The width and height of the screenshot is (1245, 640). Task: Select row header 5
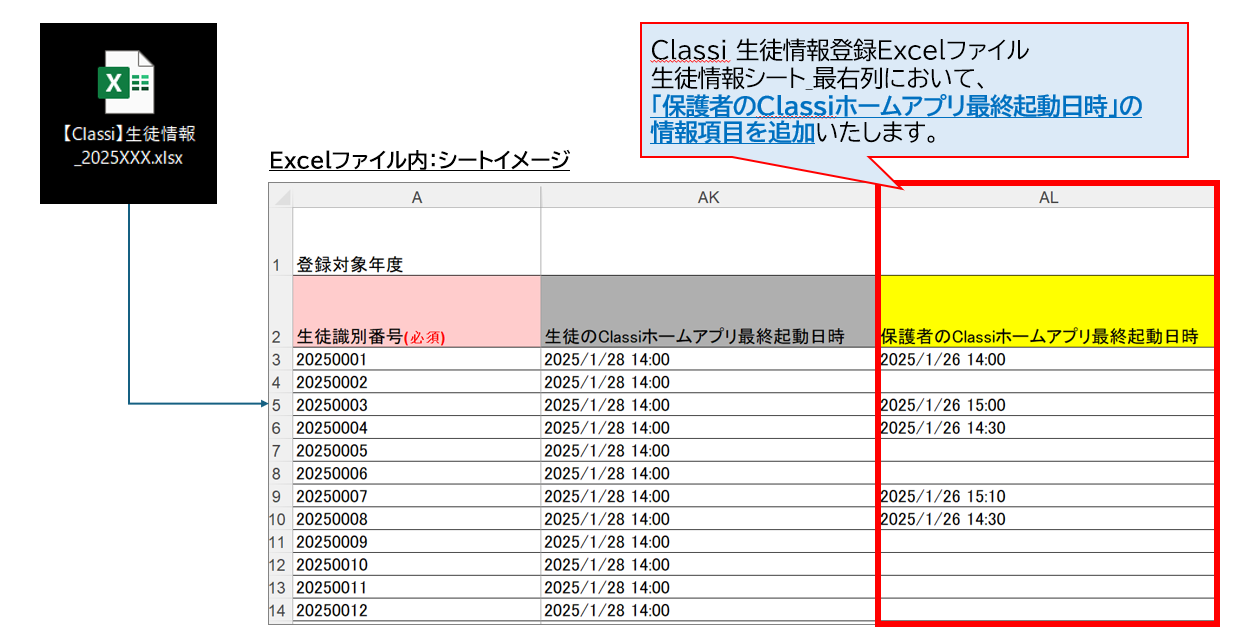point(279,405)
